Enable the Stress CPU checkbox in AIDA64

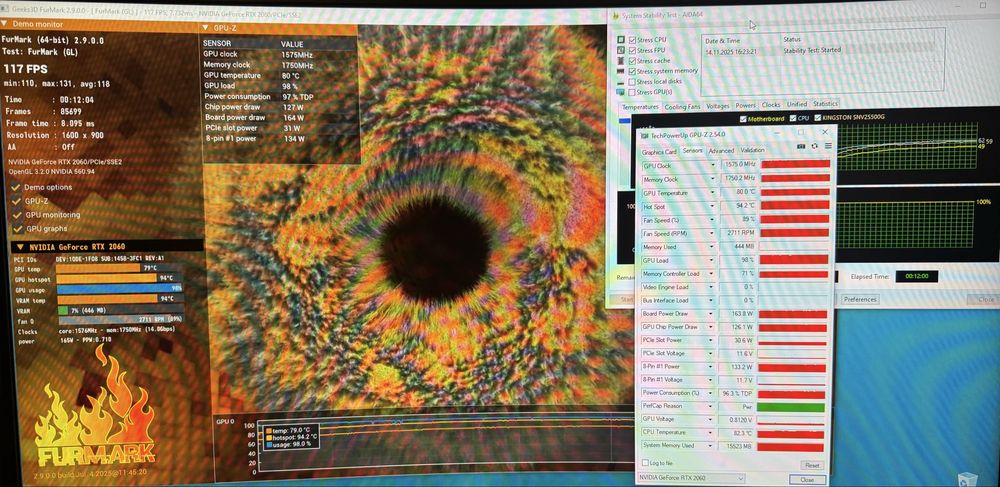click(x=632, y=40)
